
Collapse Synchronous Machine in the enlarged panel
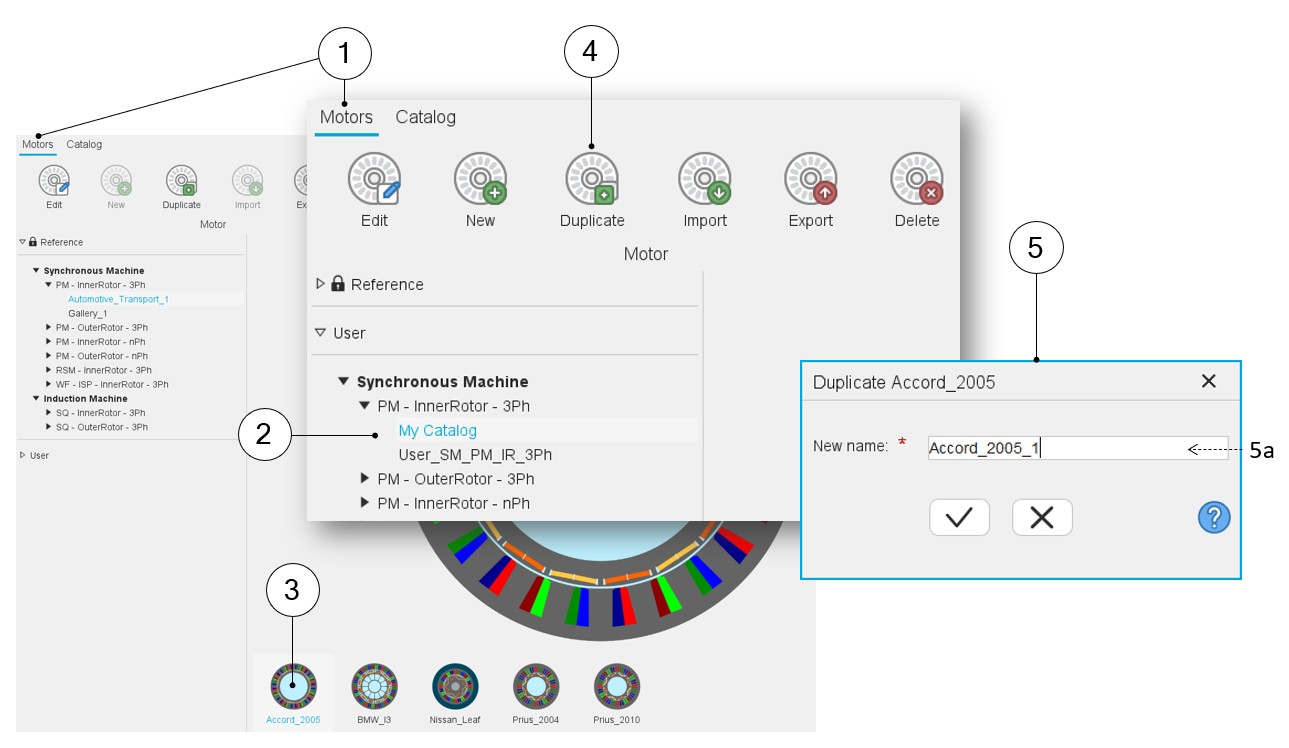[x=344, y=382]
